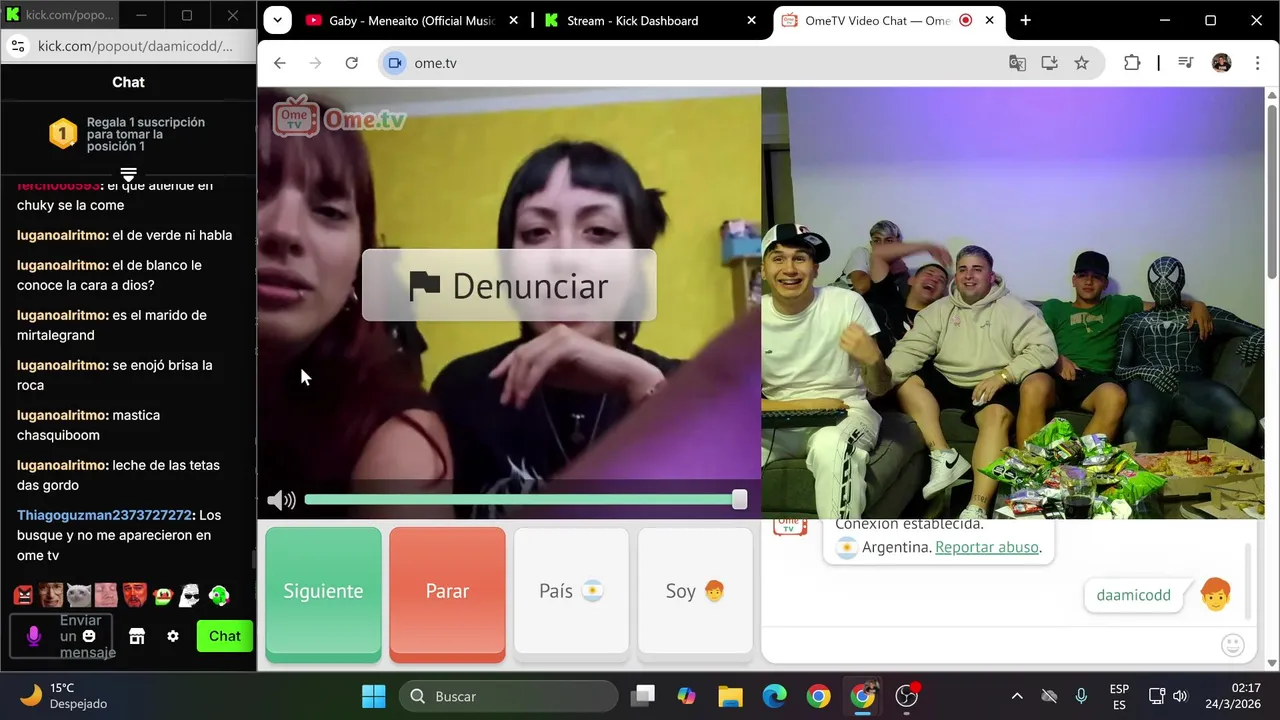Open Microsoft Edge from taskbar

click(x=774, y=696)
